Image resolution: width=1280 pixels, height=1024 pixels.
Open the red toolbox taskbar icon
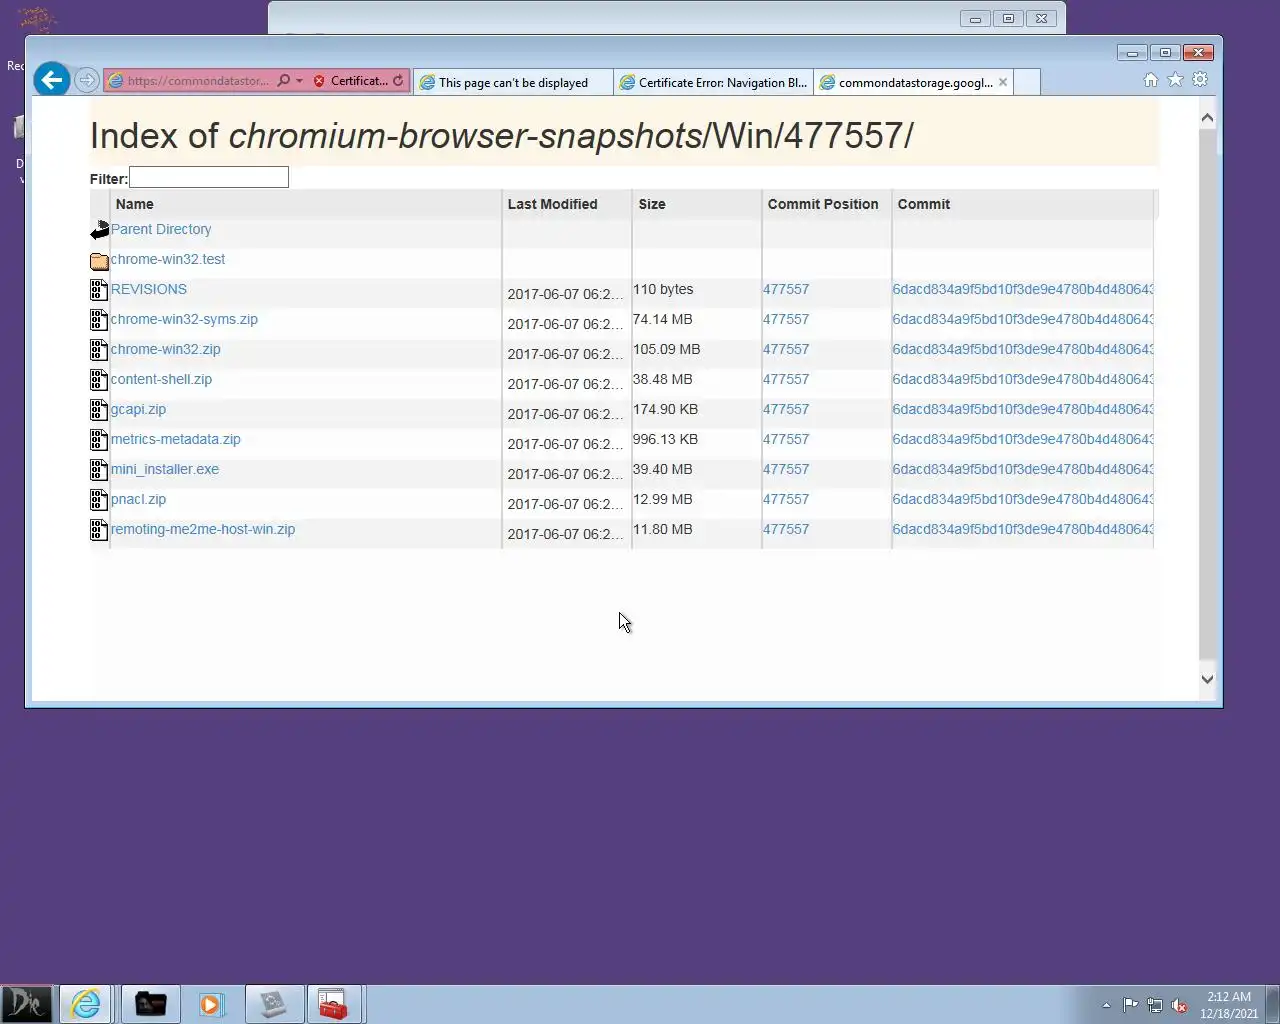[333, 1004]
